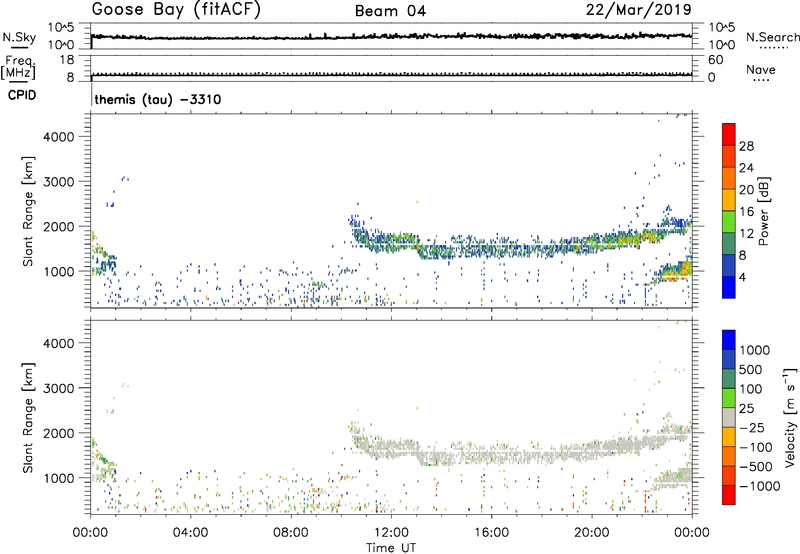Click the 'Nave' legend label
The height and width of the screenshot is (554, 800).
click(x=761, y=70)
